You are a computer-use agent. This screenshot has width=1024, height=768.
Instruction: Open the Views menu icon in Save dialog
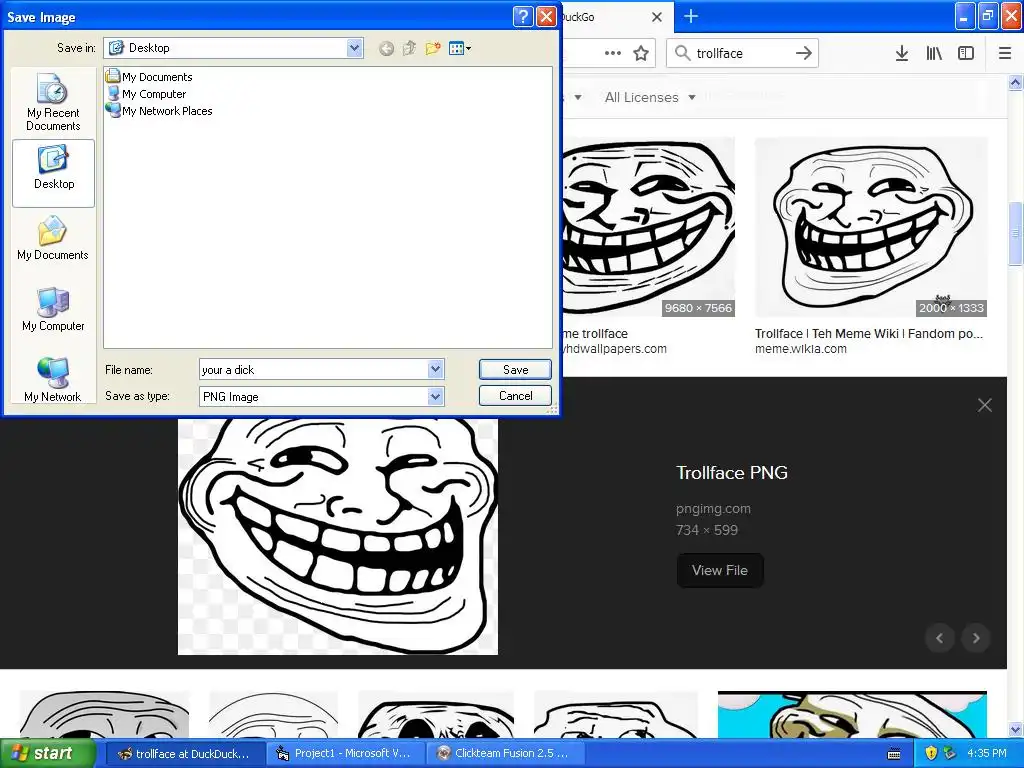coord(460,48)
